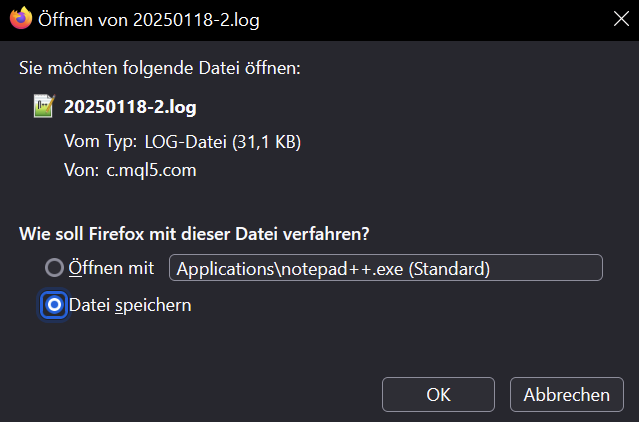Click the "Sie möchten folgende Datei öffnen:" text
The image size is (639, 422).
160,68
